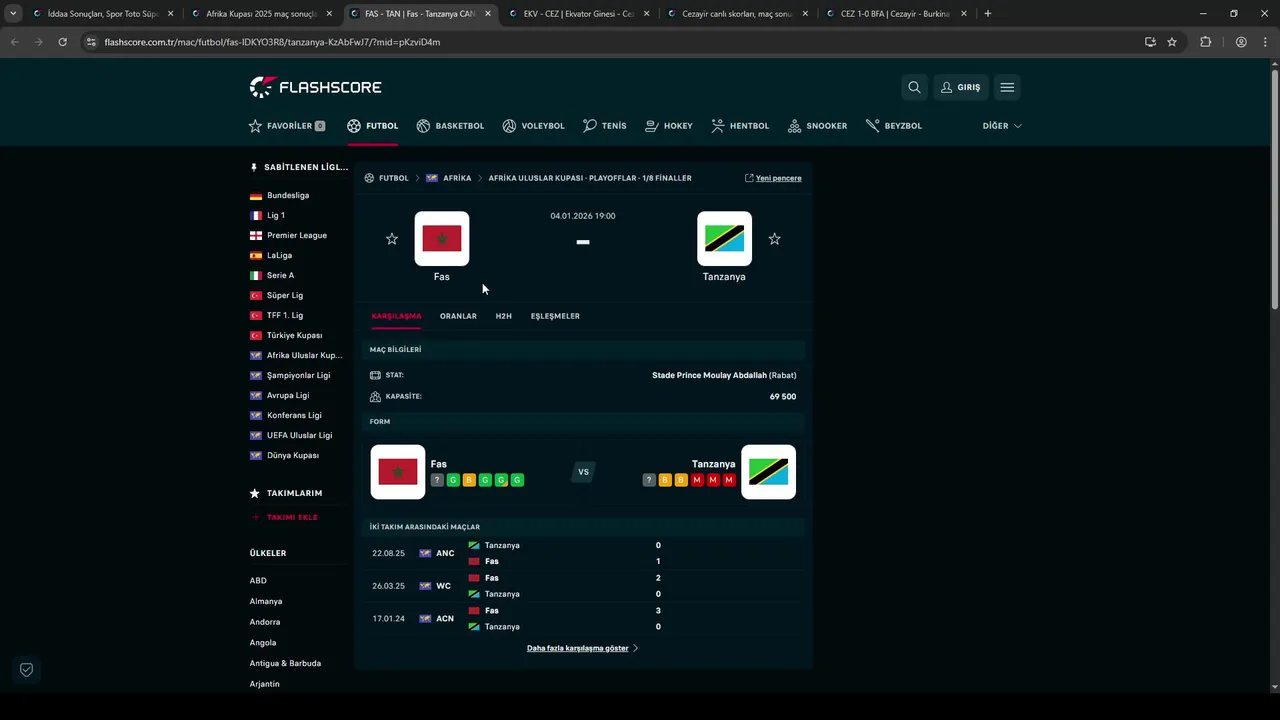This screenshot has height=720, width=1280.
Task: Select the Tenis sport tab
Action: 605,126
